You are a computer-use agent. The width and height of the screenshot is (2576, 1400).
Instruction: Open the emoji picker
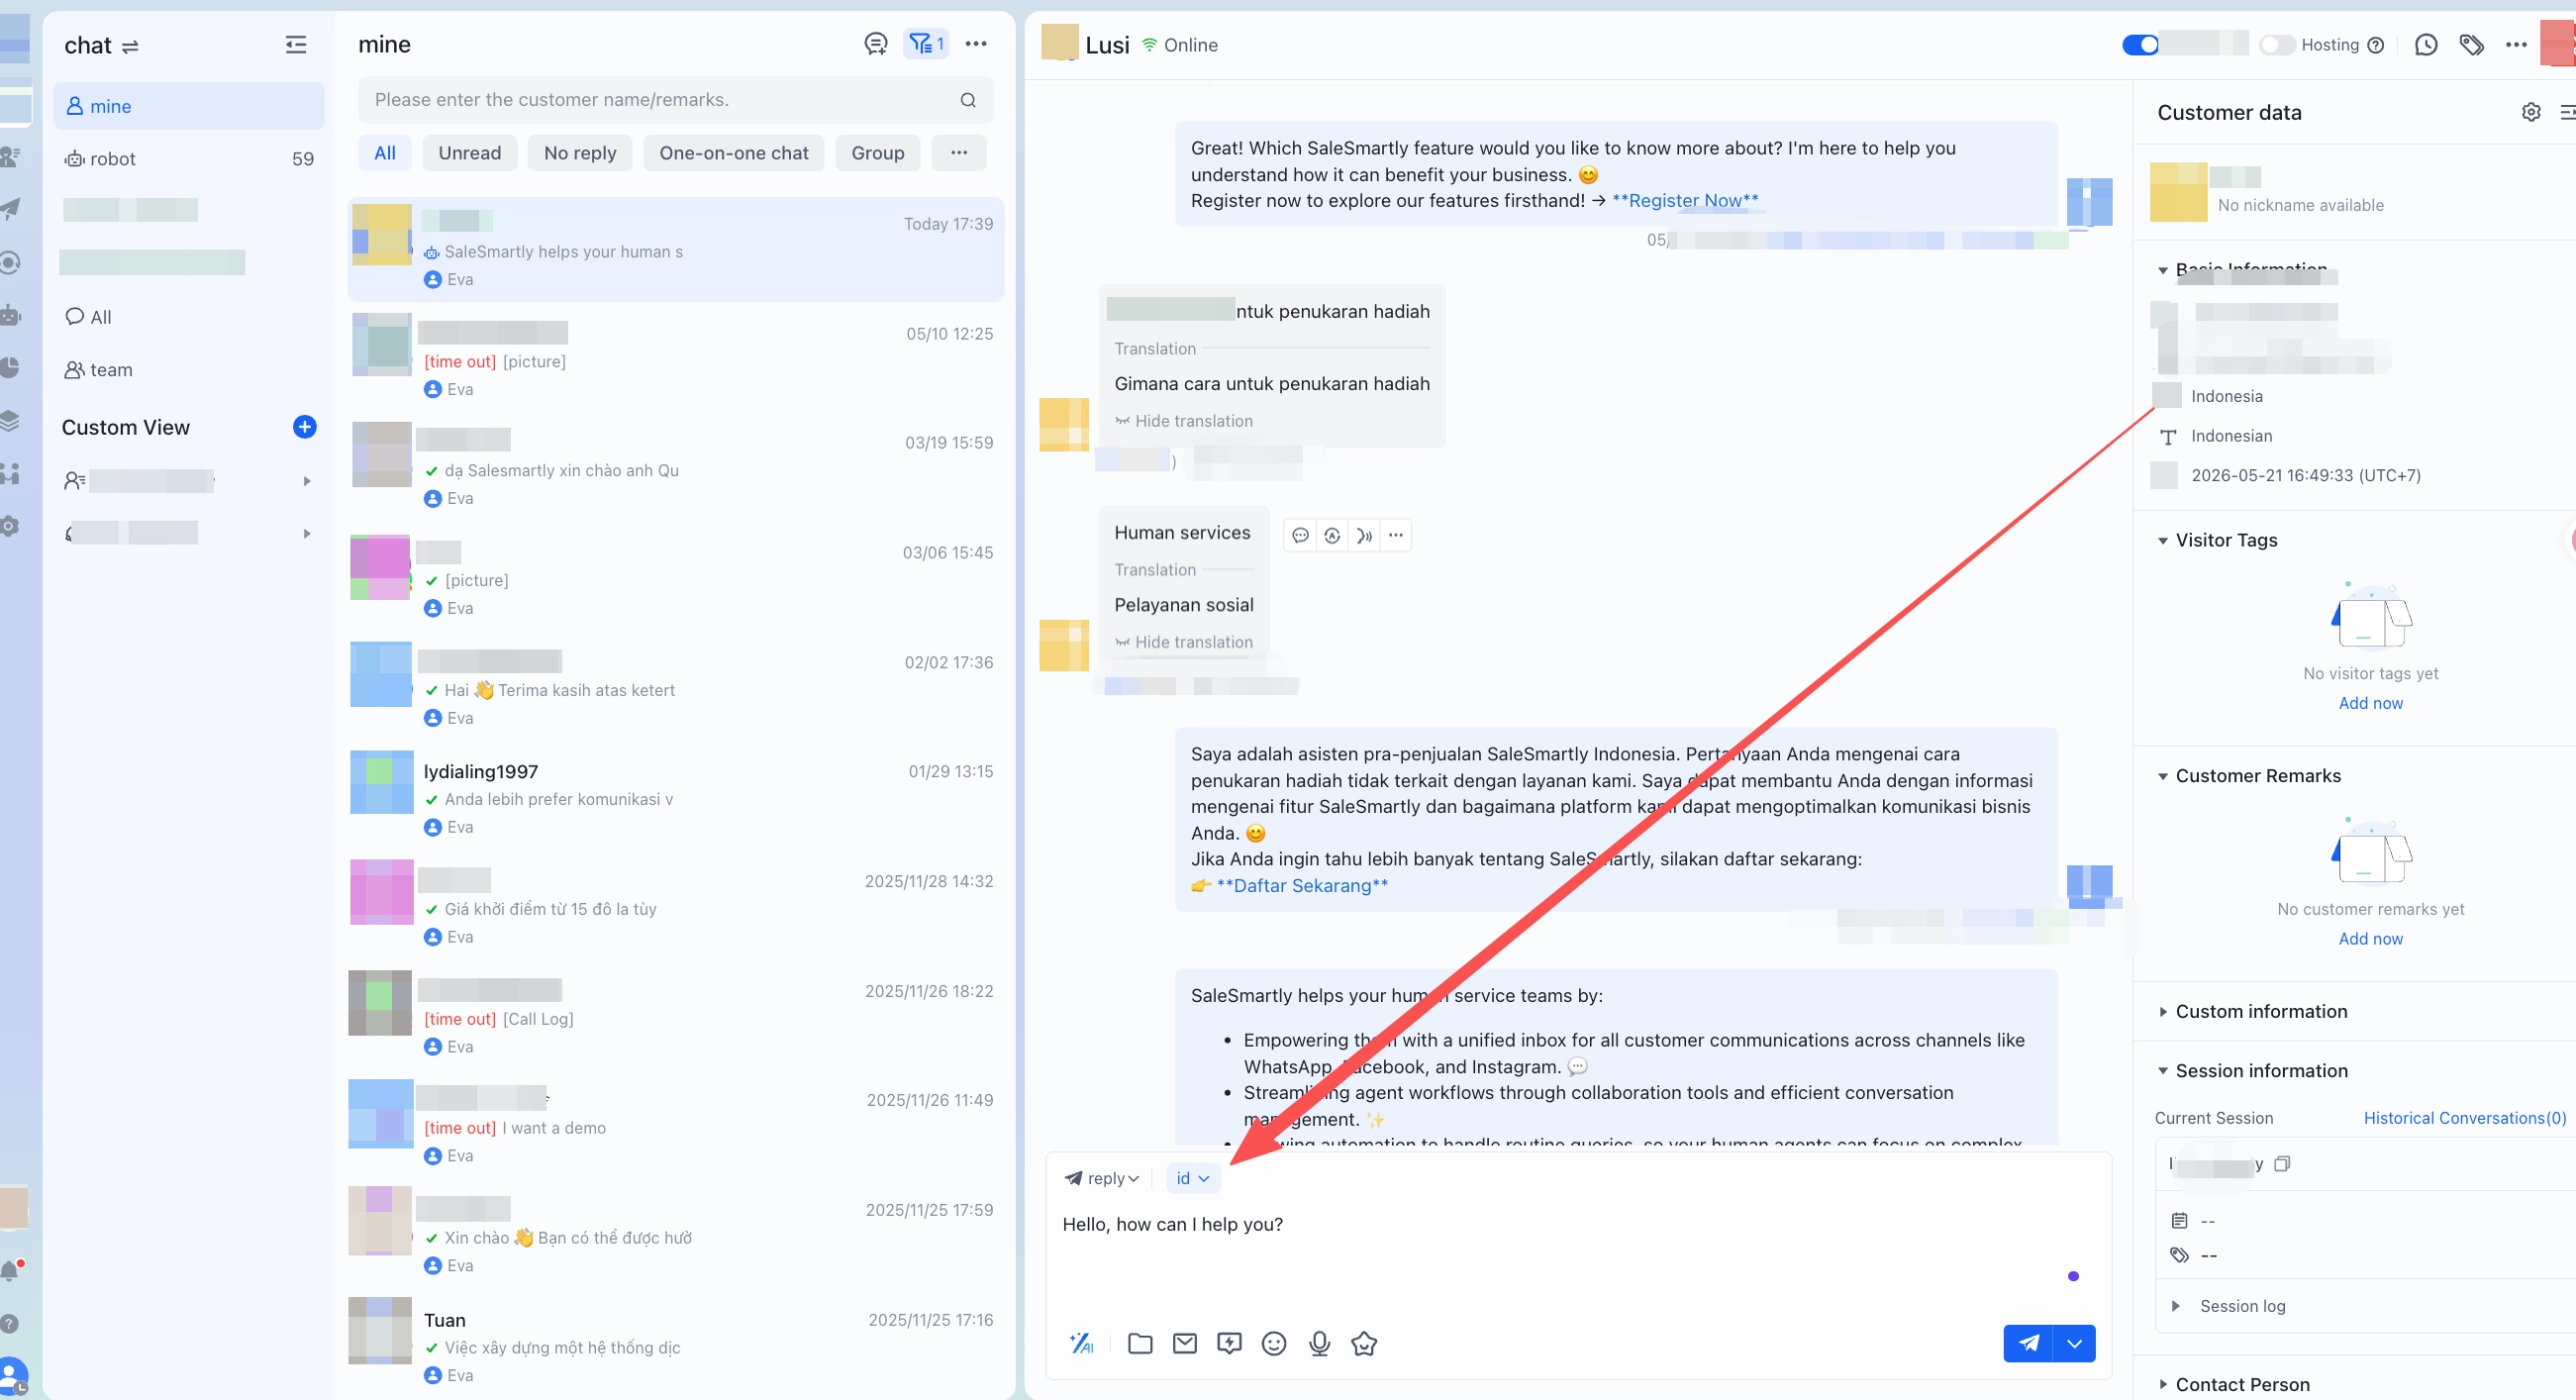1274,1343
